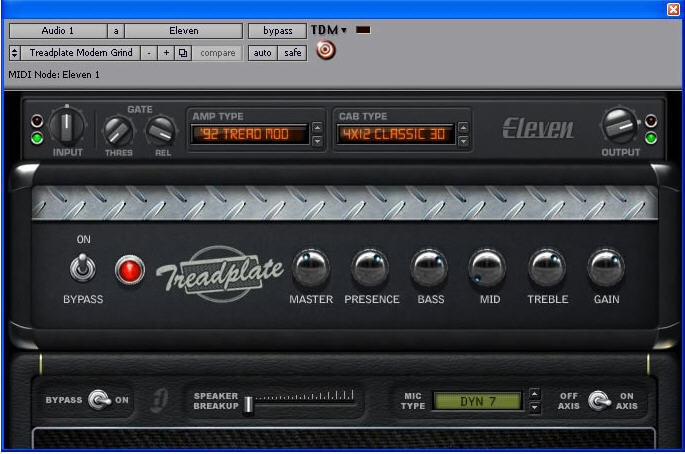Toggle plug-in bypass button
Viewport: 685px width, 454px height.
pos(277,31)
